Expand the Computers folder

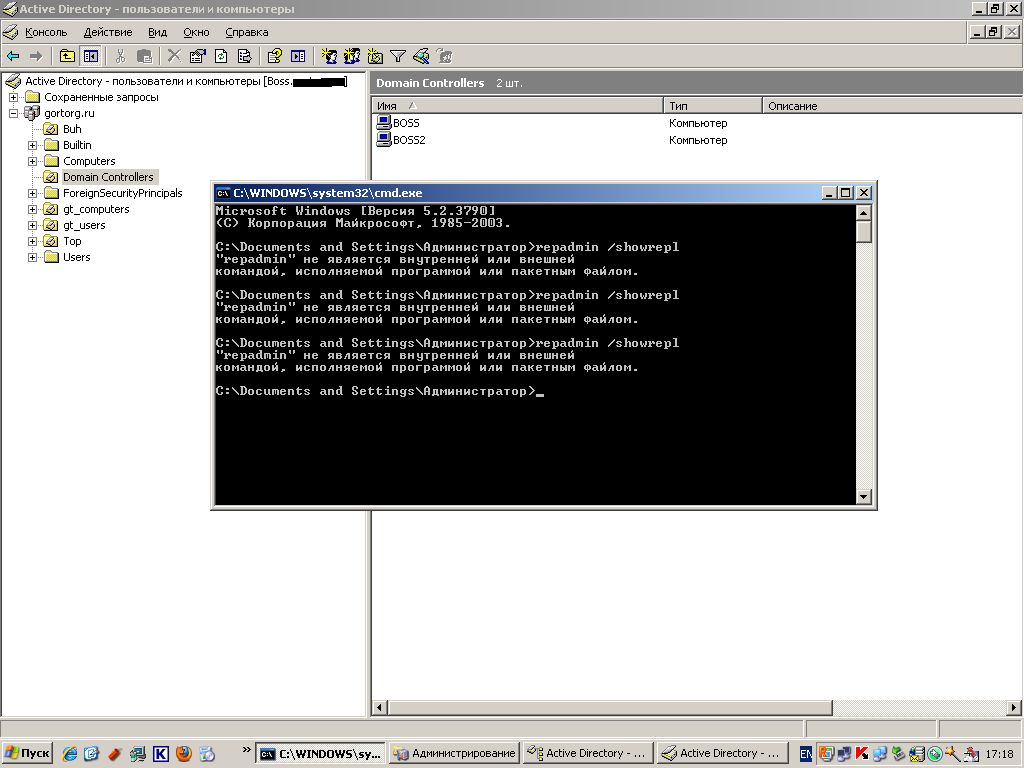click(x=32, y=161)
